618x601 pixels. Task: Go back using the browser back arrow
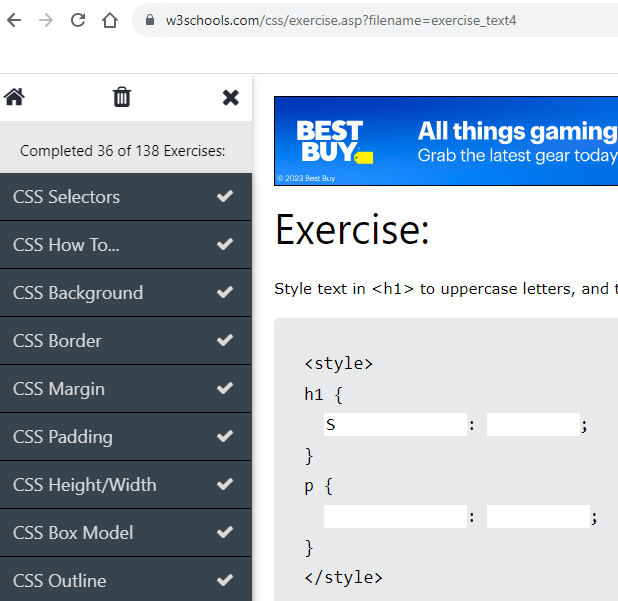[14, 20]
